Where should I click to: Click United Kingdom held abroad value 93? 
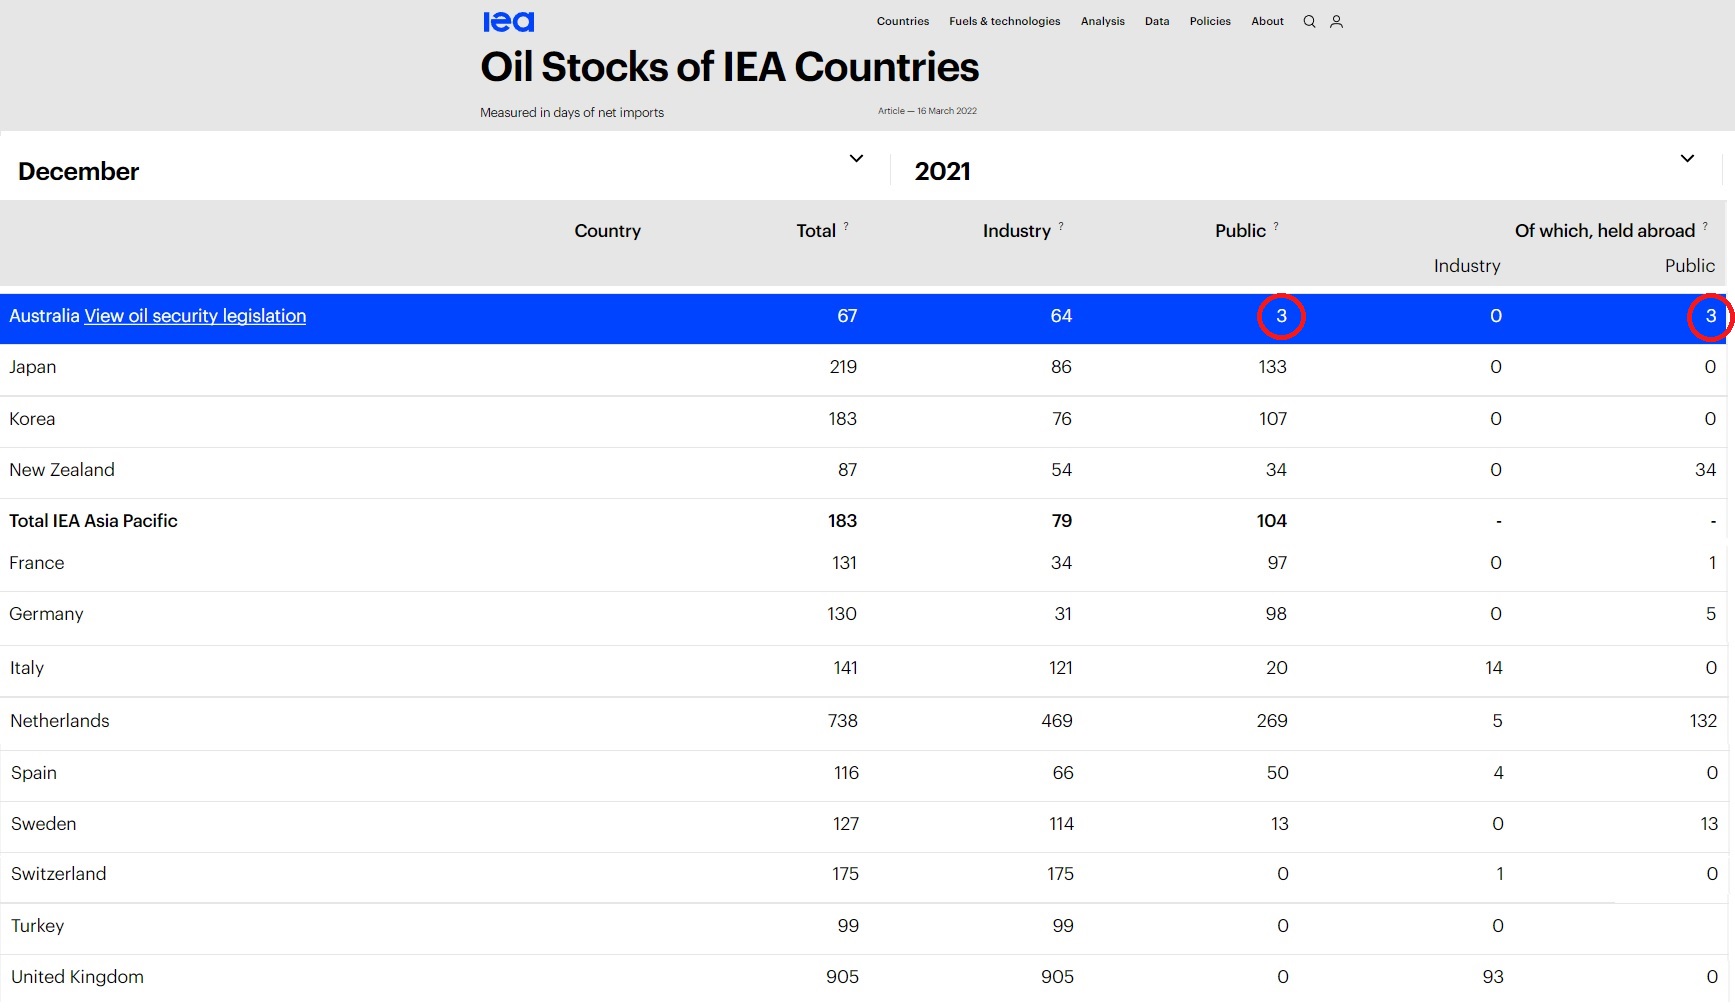click(x=1493, y=977)
